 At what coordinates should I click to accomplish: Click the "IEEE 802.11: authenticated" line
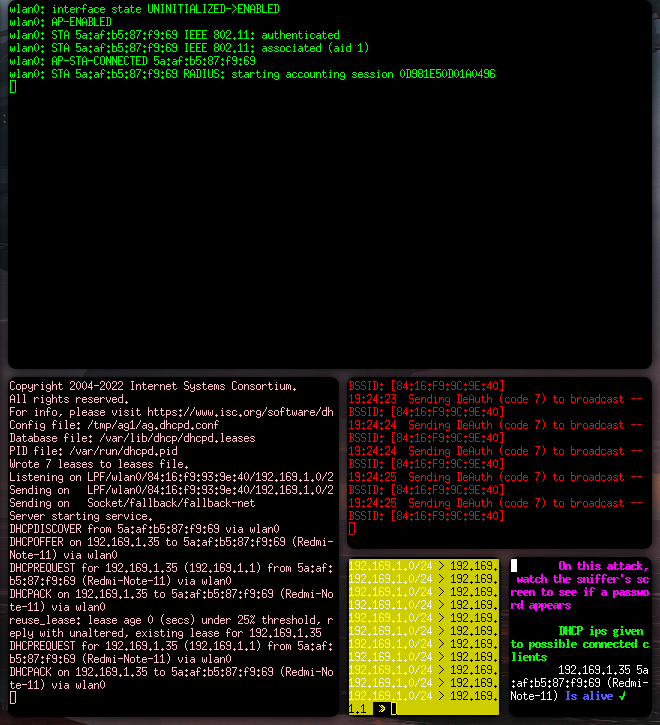pyautogui.click(x=174, y=35)
